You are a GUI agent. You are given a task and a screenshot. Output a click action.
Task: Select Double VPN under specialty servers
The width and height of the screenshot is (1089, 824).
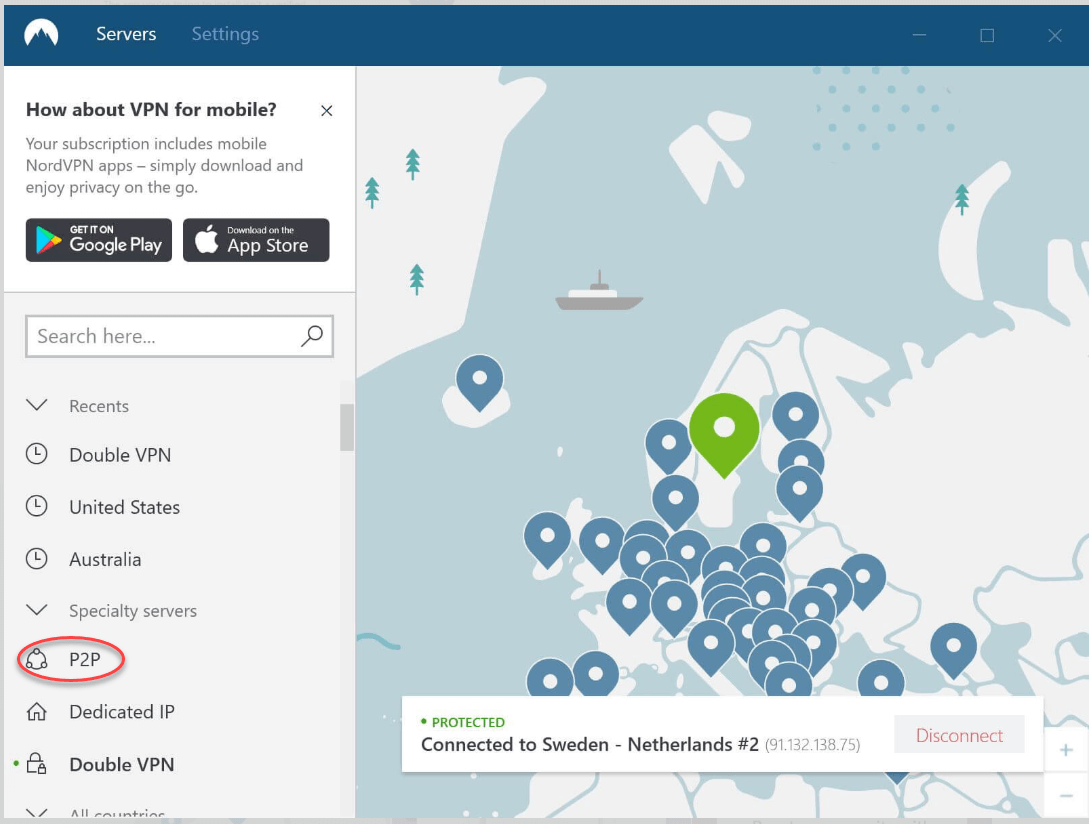[122, 764]
